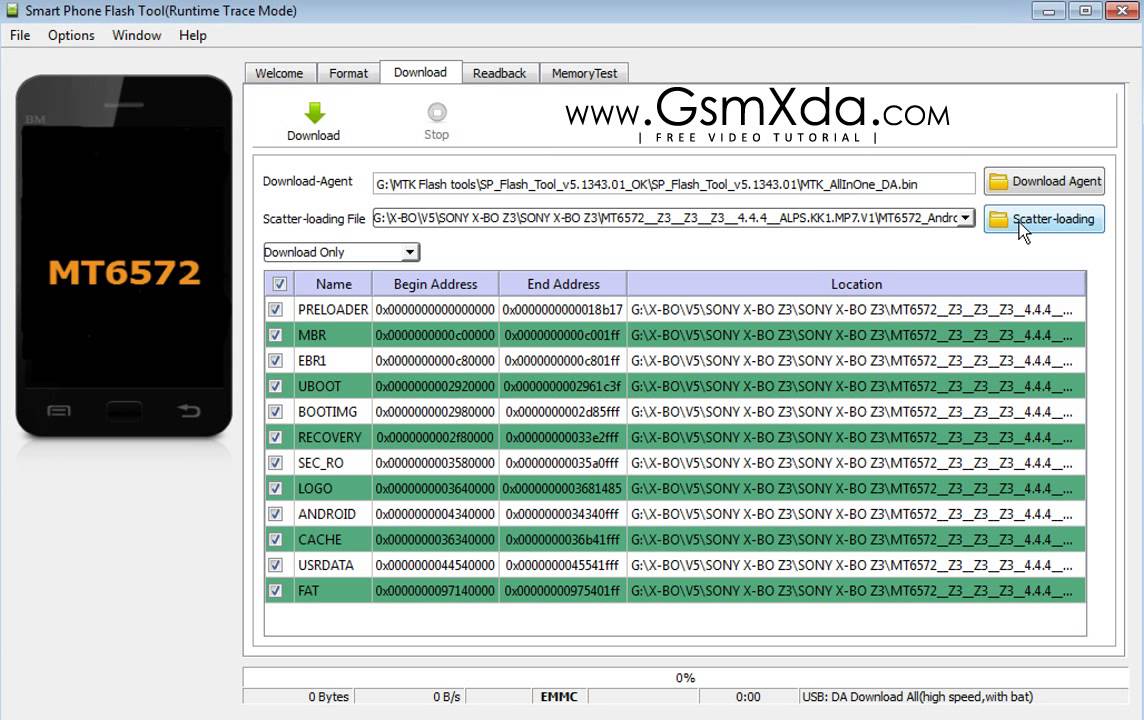Image resolution: width=1144 pixels, height=720 pixels.
Task: Toggle the select-all checkbox in table header
Action: click(x=279, y=284)
